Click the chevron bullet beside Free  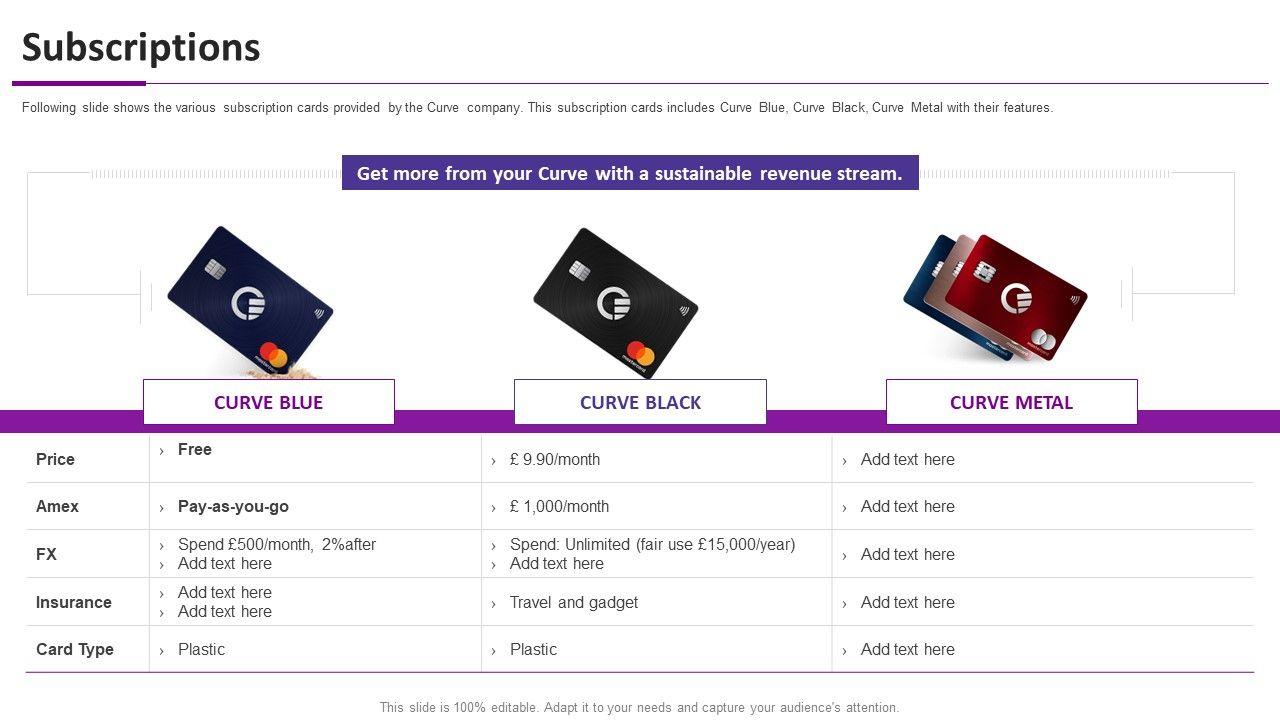click(161, 451)
